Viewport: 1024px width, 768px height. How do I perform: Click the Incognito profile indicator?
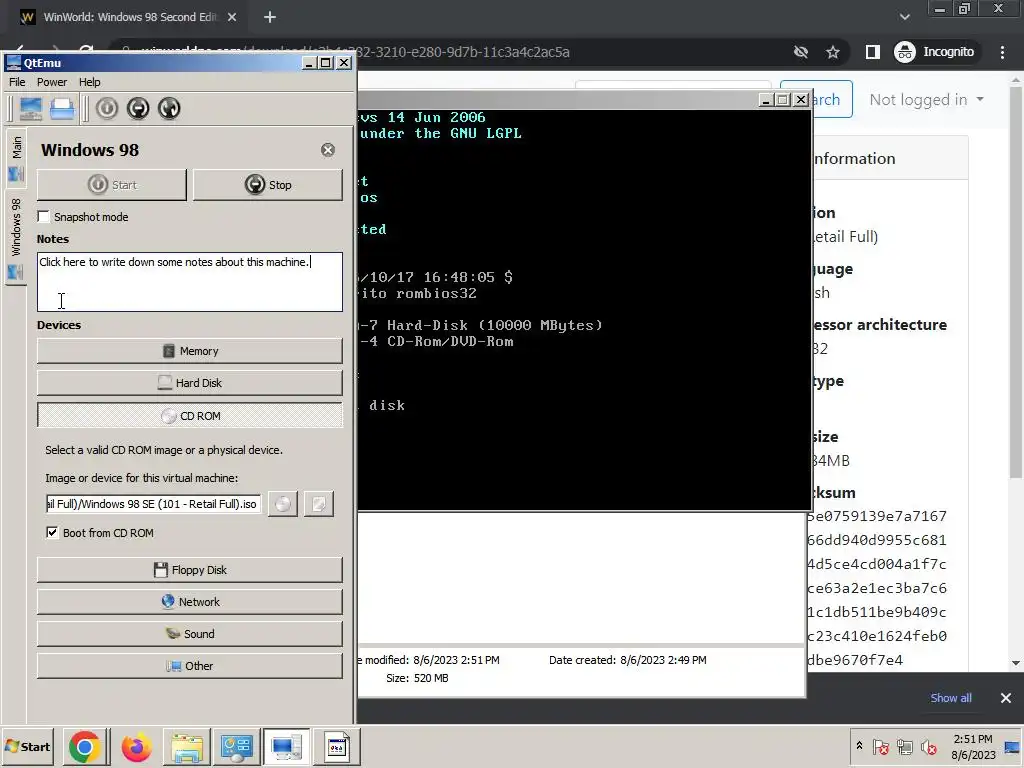coord(935,52)
